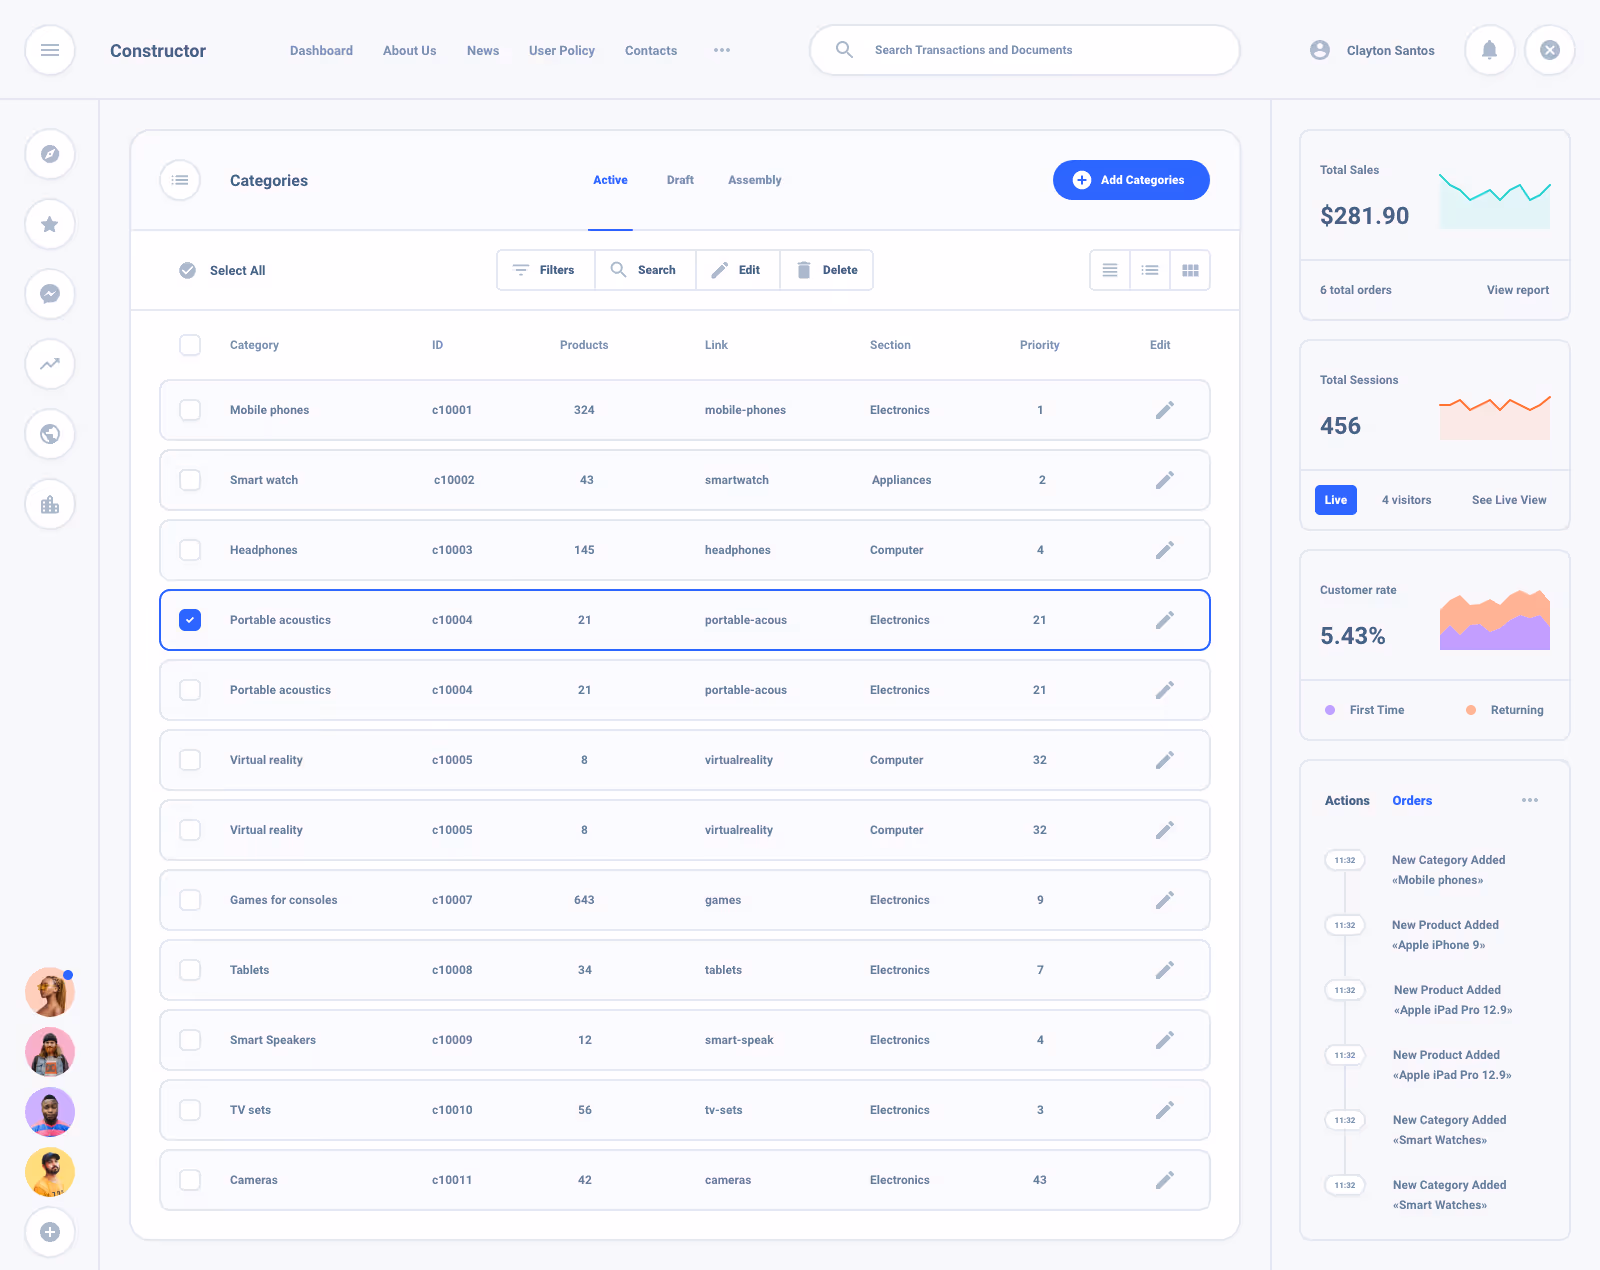Edit the Headphones category with pencil icon
Screen dimensions: 1600x1270
1164,549
